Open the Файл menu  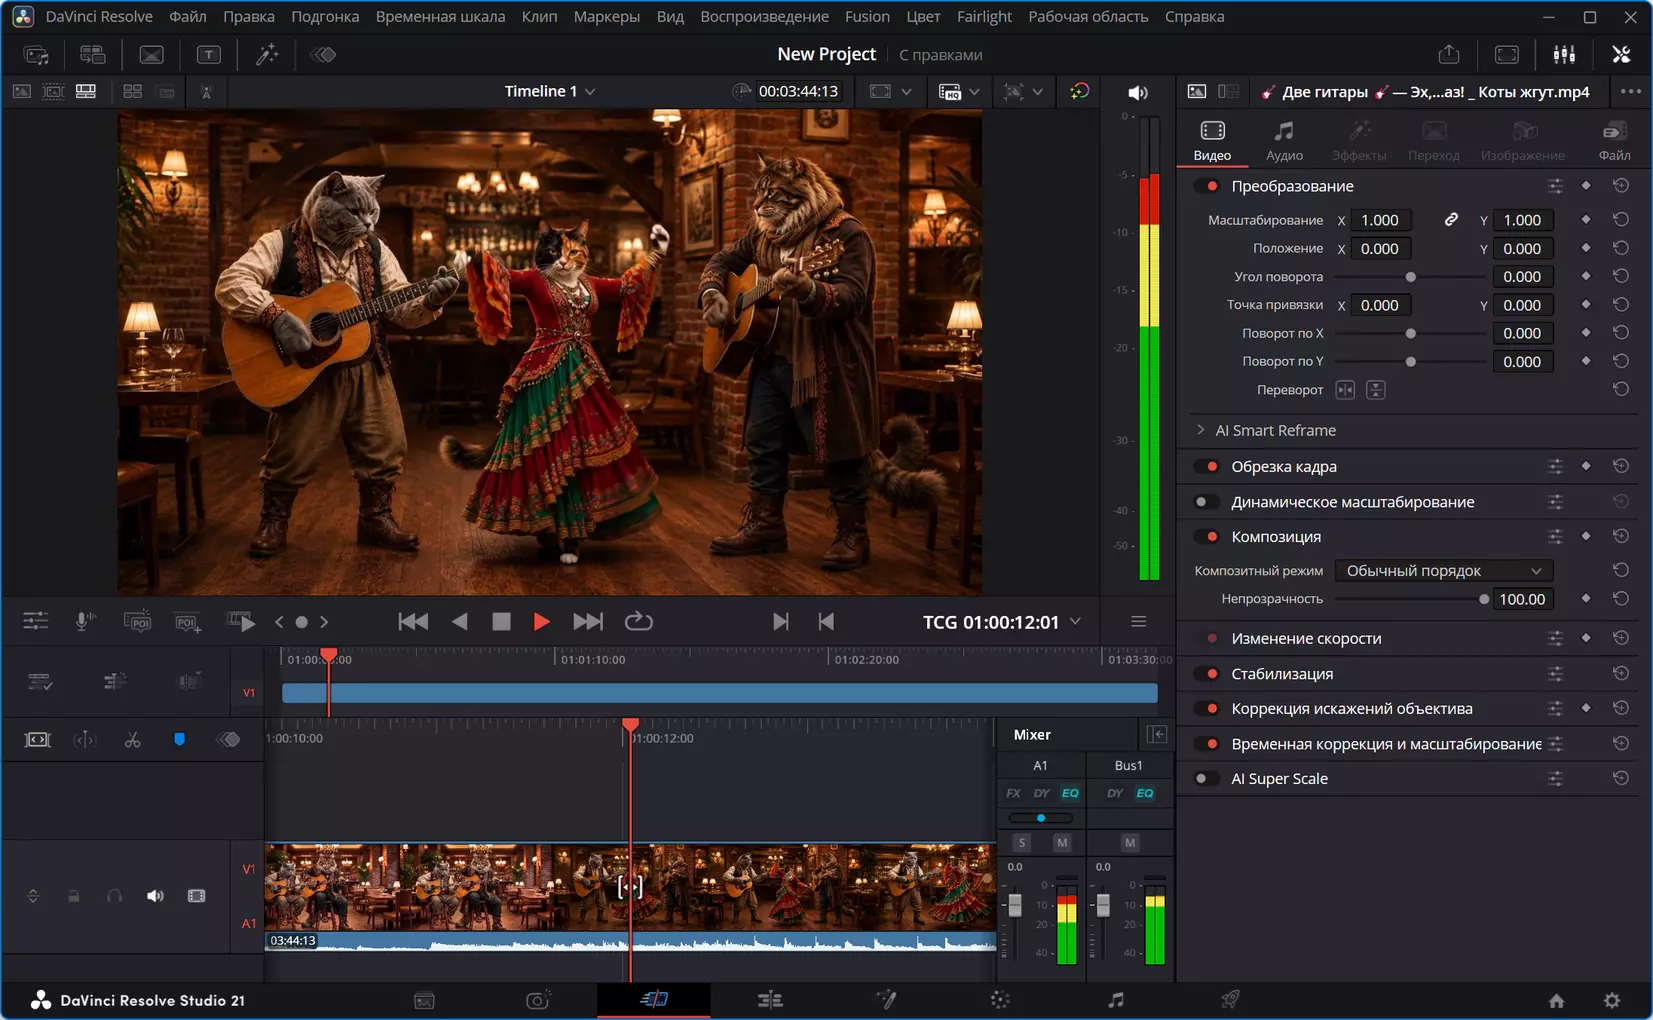tap(188, 17)
